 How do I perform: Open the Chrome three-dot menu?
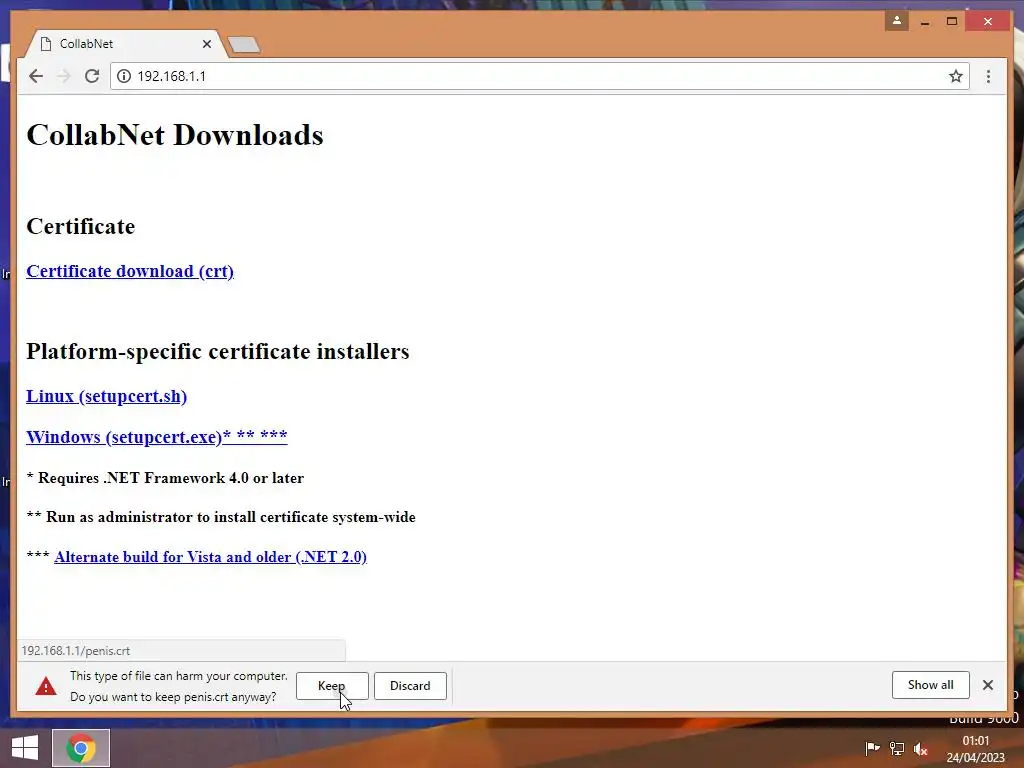988,76
